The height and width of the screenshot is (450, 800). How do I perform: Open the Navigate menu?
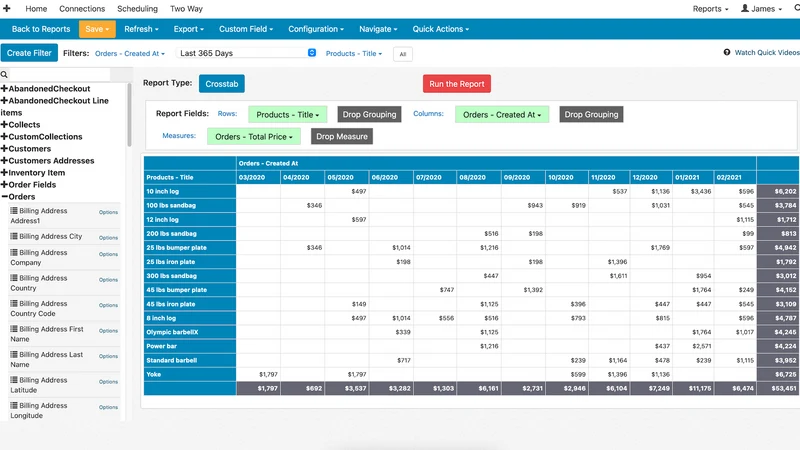(x=378, y=29)
